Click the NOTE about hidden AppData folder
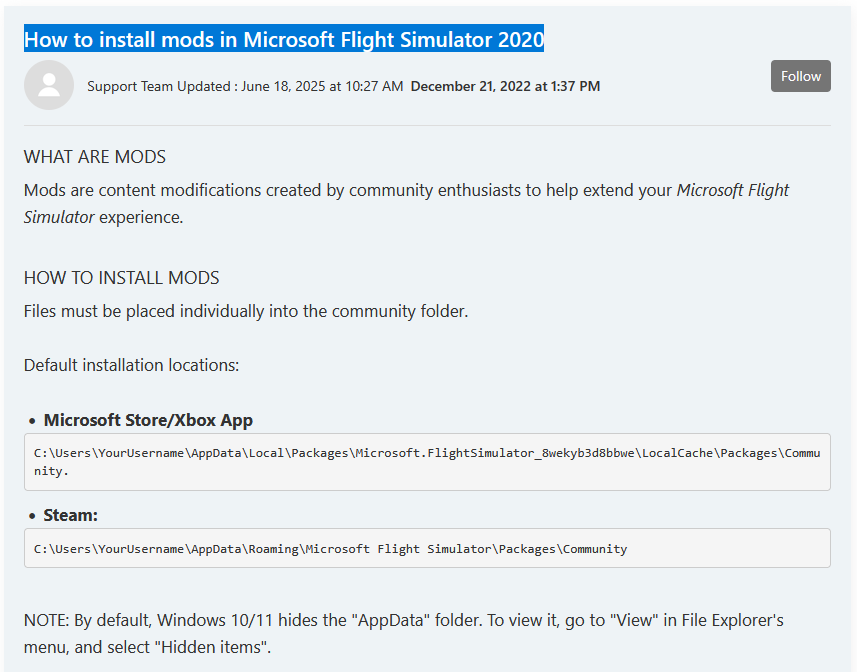The image size is (857, 672). [403, 633]
